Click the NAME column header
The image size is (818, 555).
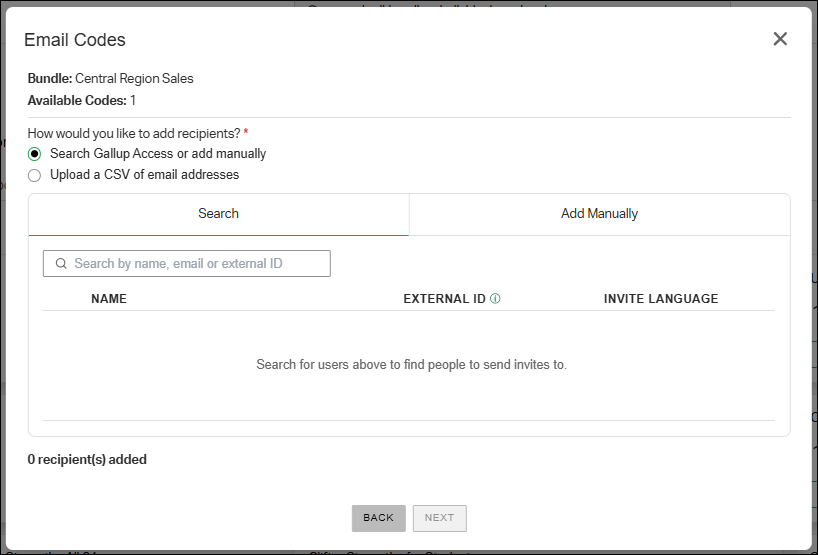(109, 299)
